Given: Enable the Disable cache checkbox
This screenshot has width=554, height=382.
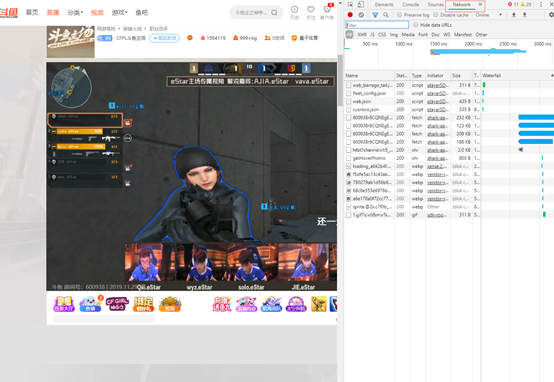Looking at the screenshot, I should tap(436, 15).
